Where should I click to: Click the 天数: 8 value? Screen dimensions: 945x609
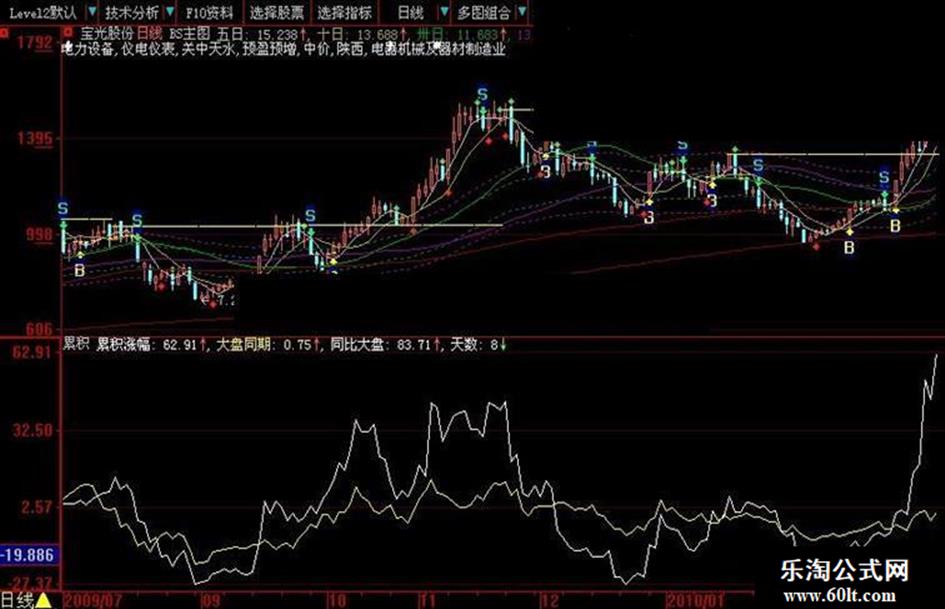click(x=479, y=344)
